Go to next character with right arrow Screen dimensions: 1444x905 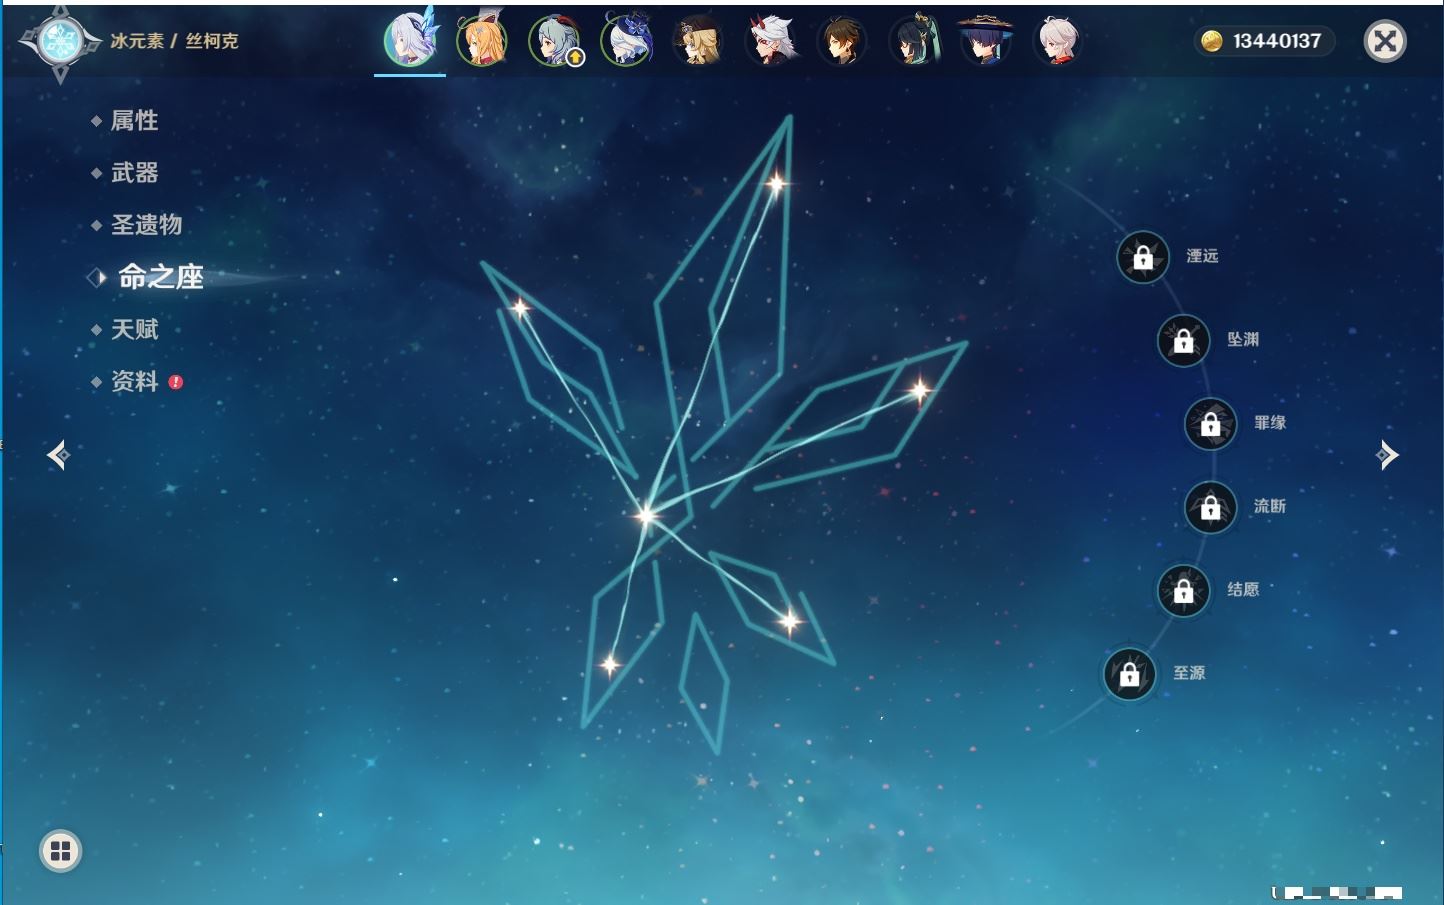pyautogui.click(x=1387, y=455)
